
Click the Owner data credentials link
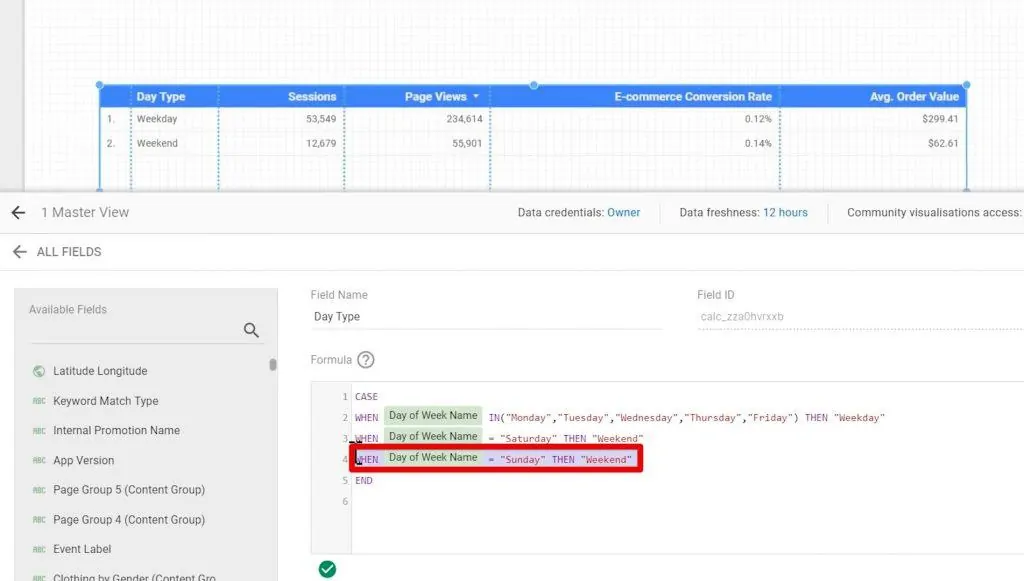coord(623,212)
